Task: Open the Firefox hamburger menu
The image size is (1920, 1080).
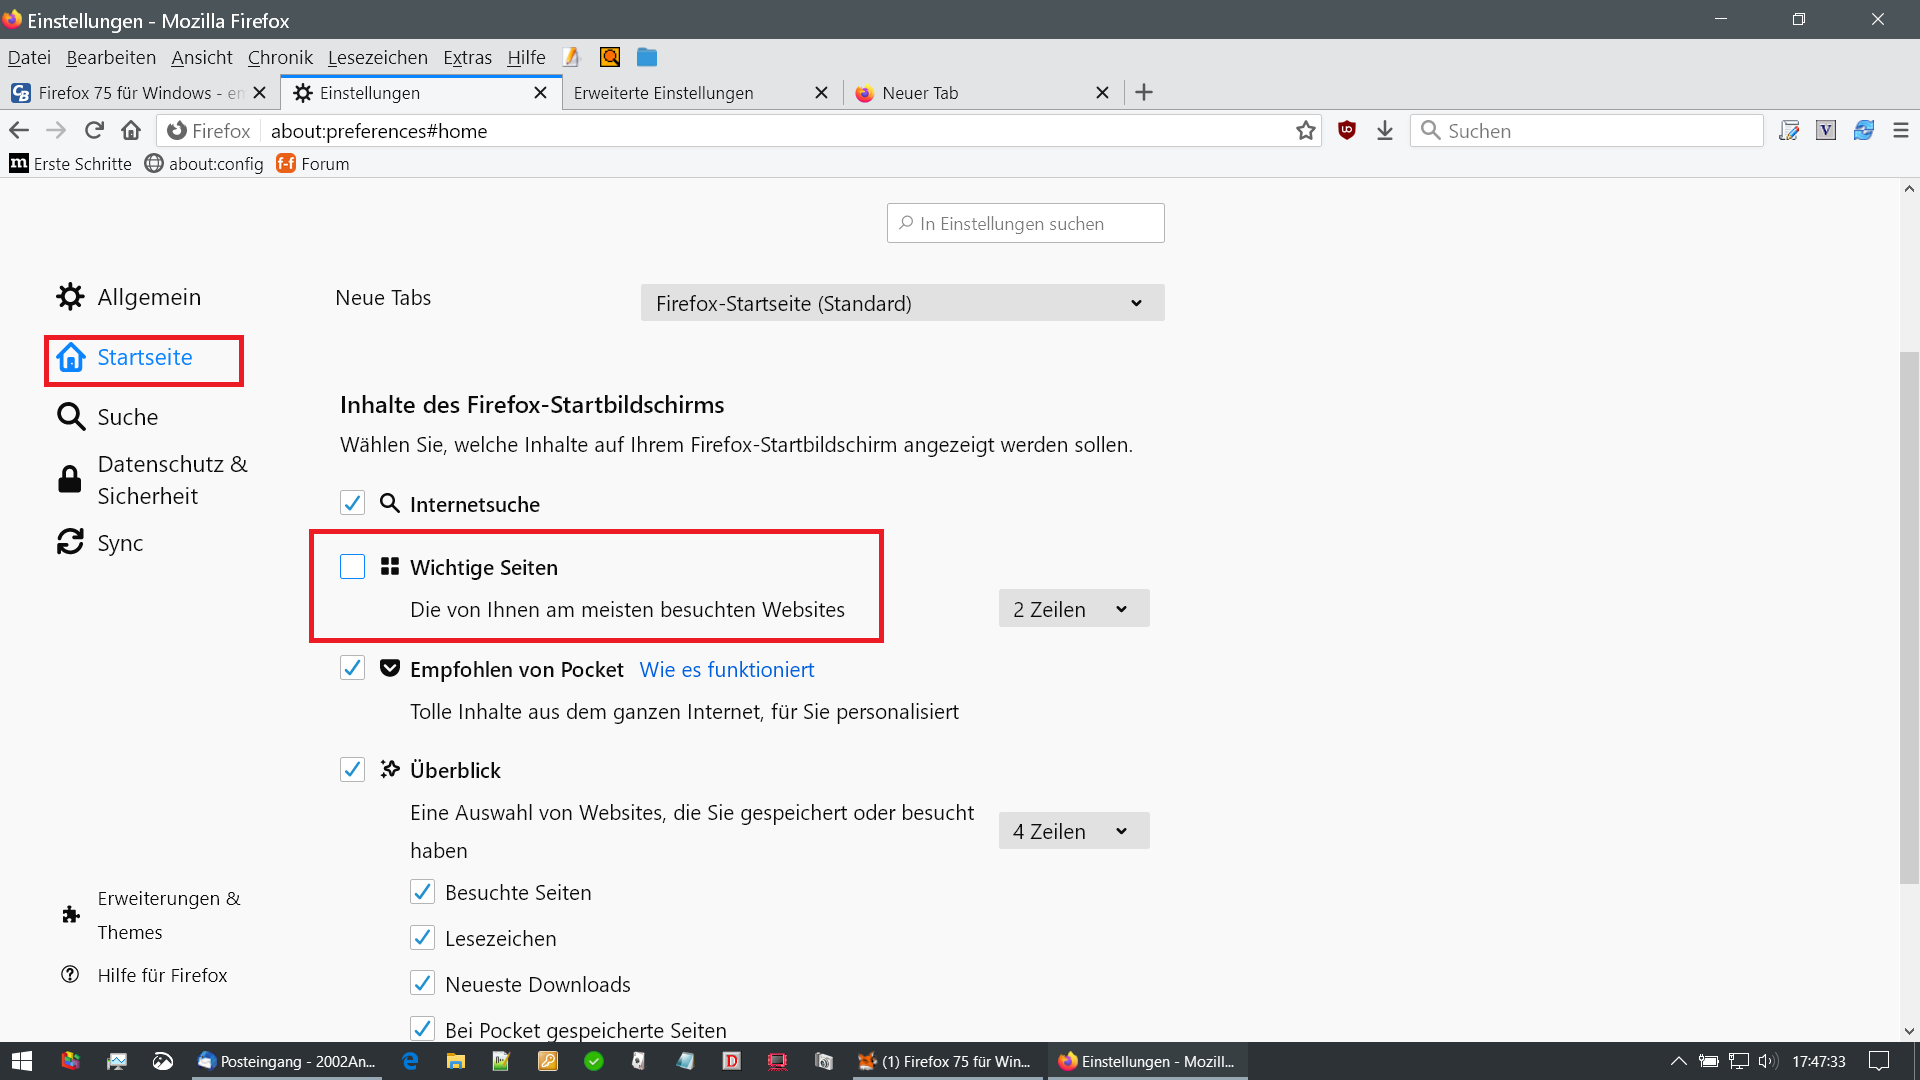Action: click(1901, 131)
